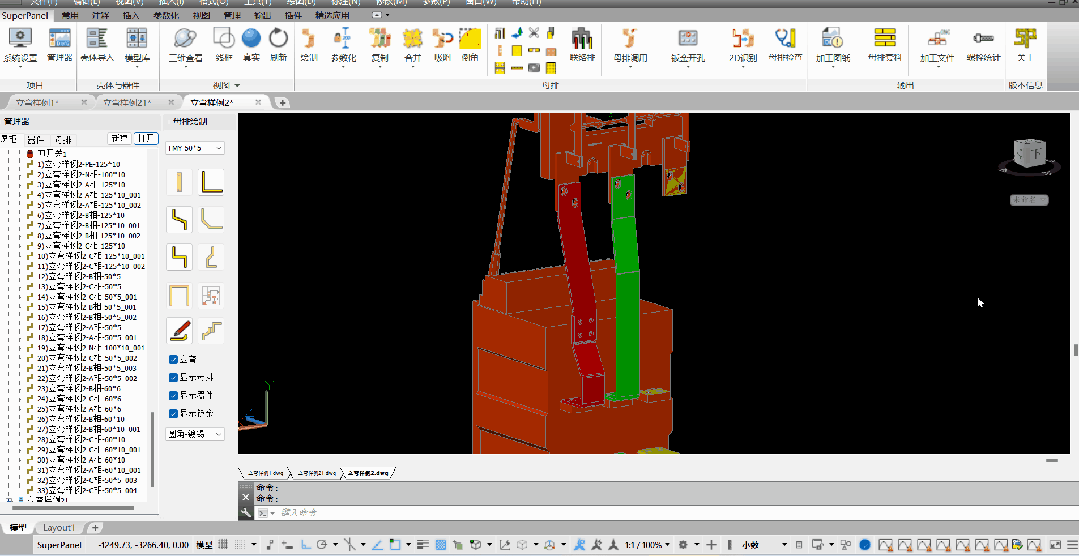Screen dimensions: 1079x556
Task: Open the 参数化 tool dropdown arrow
Action: 343,67
